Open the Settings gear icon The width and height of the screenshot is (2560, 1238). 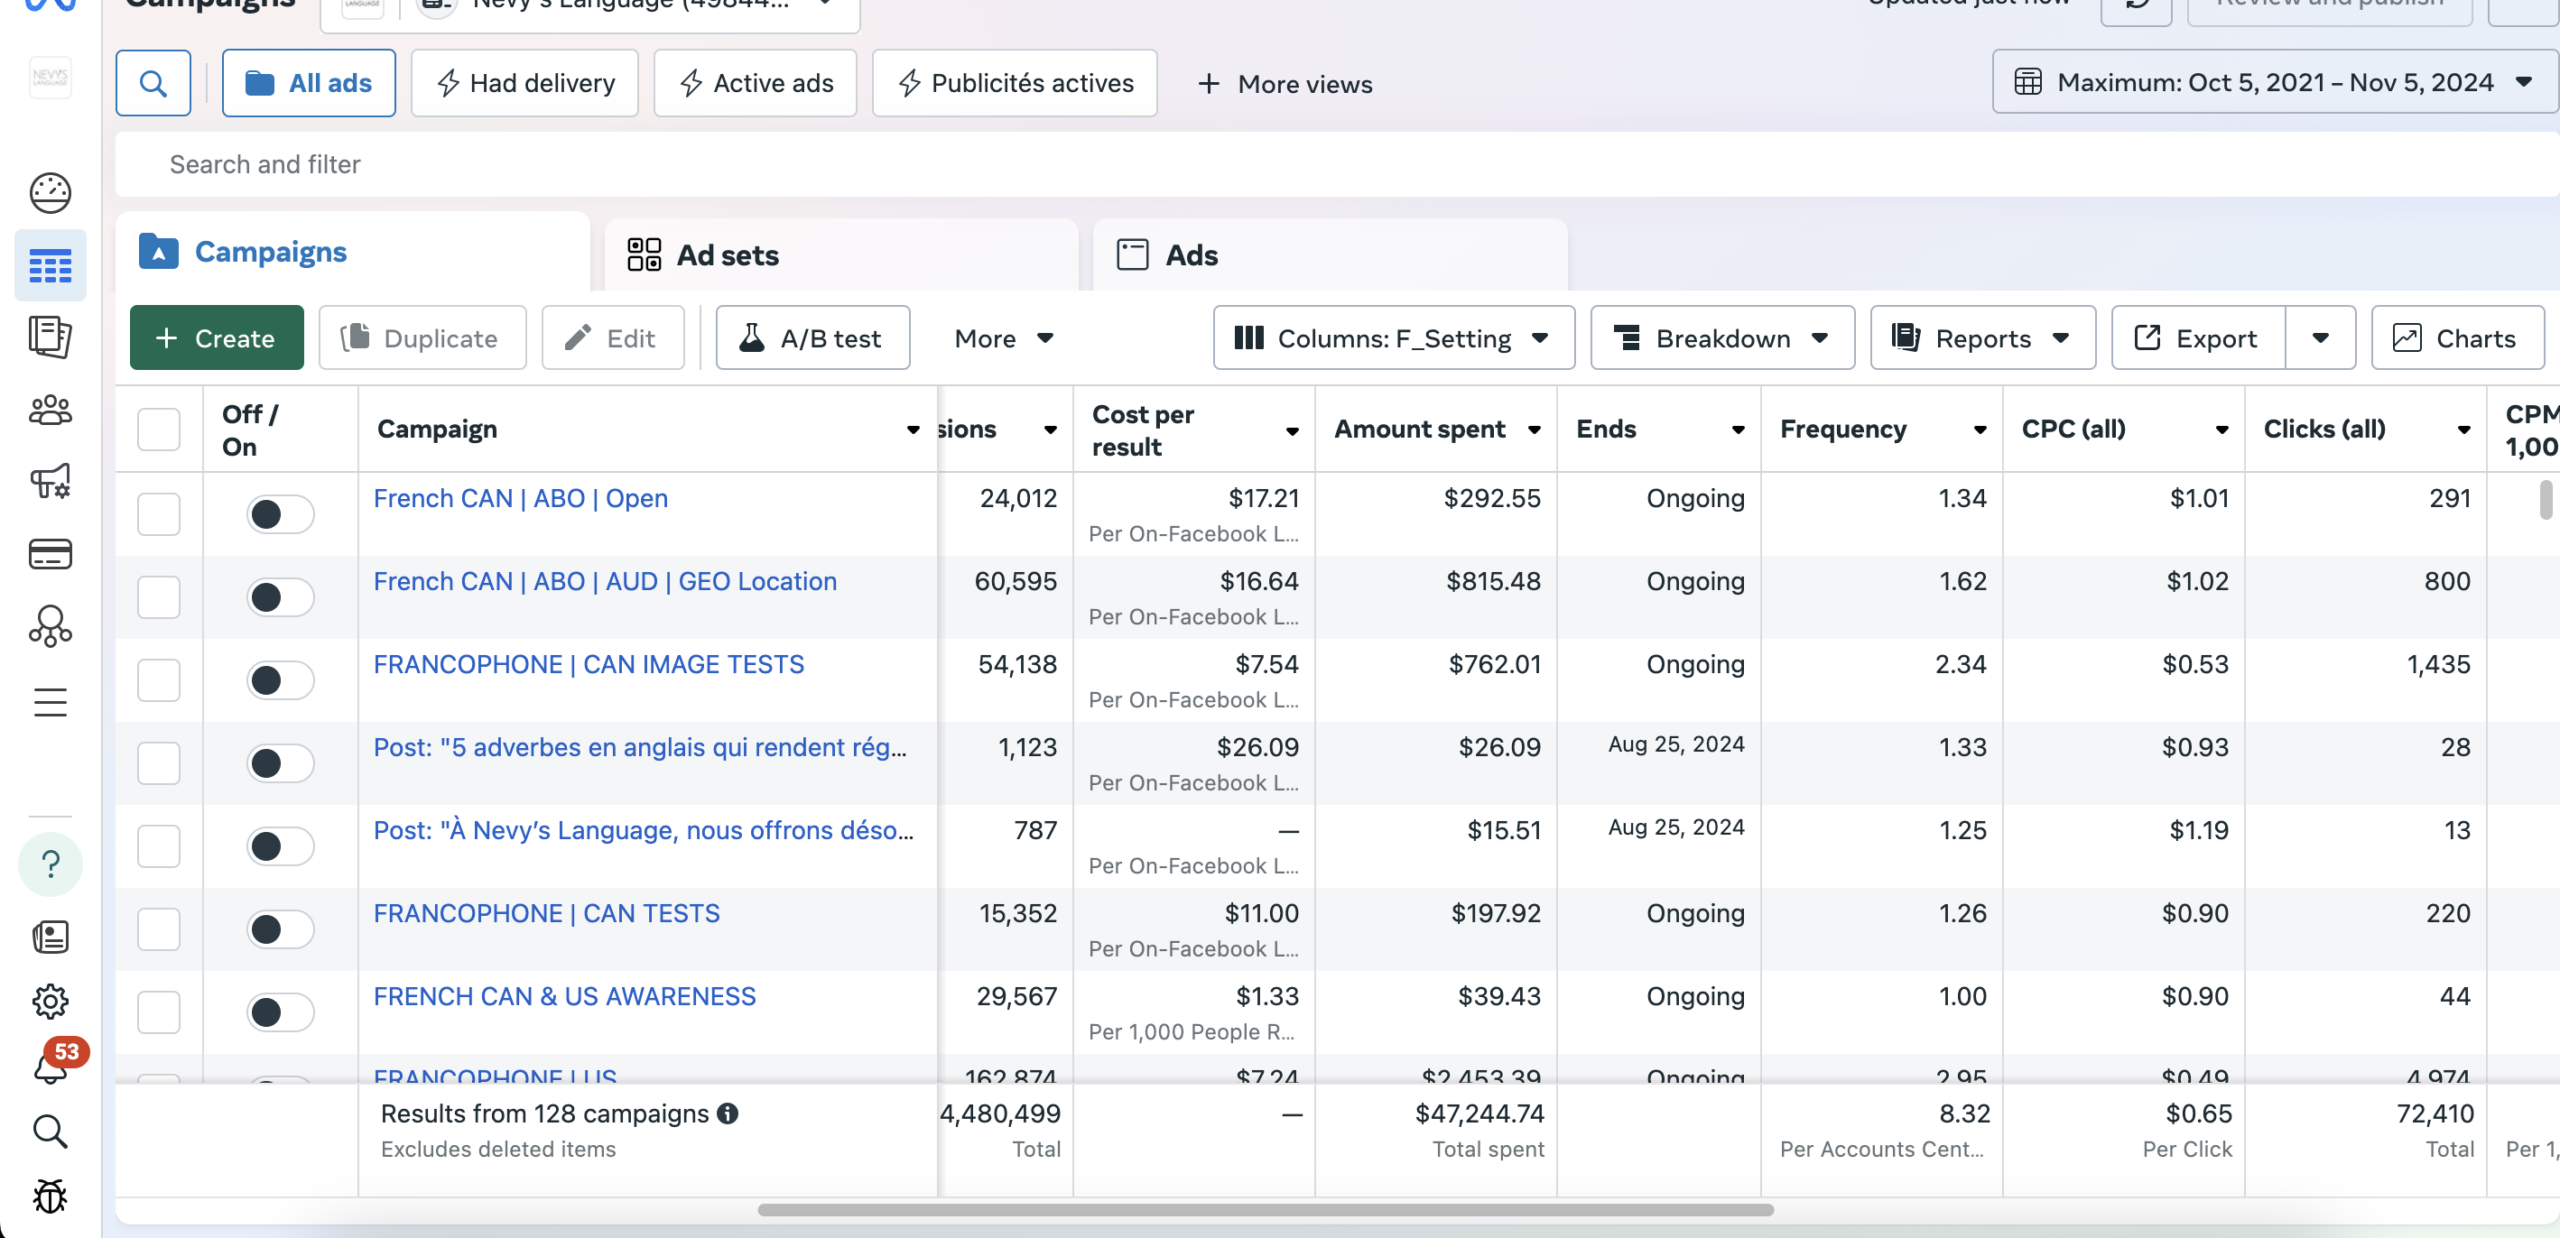(50, 1001)
